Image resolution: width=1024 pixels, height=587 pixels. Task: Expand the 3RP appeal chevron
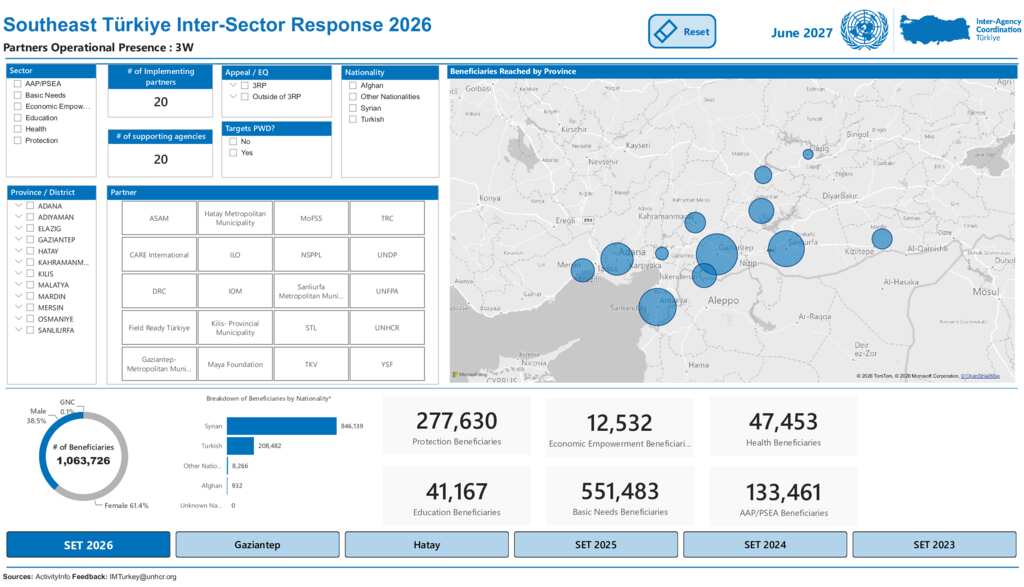(x=233, y=85)
